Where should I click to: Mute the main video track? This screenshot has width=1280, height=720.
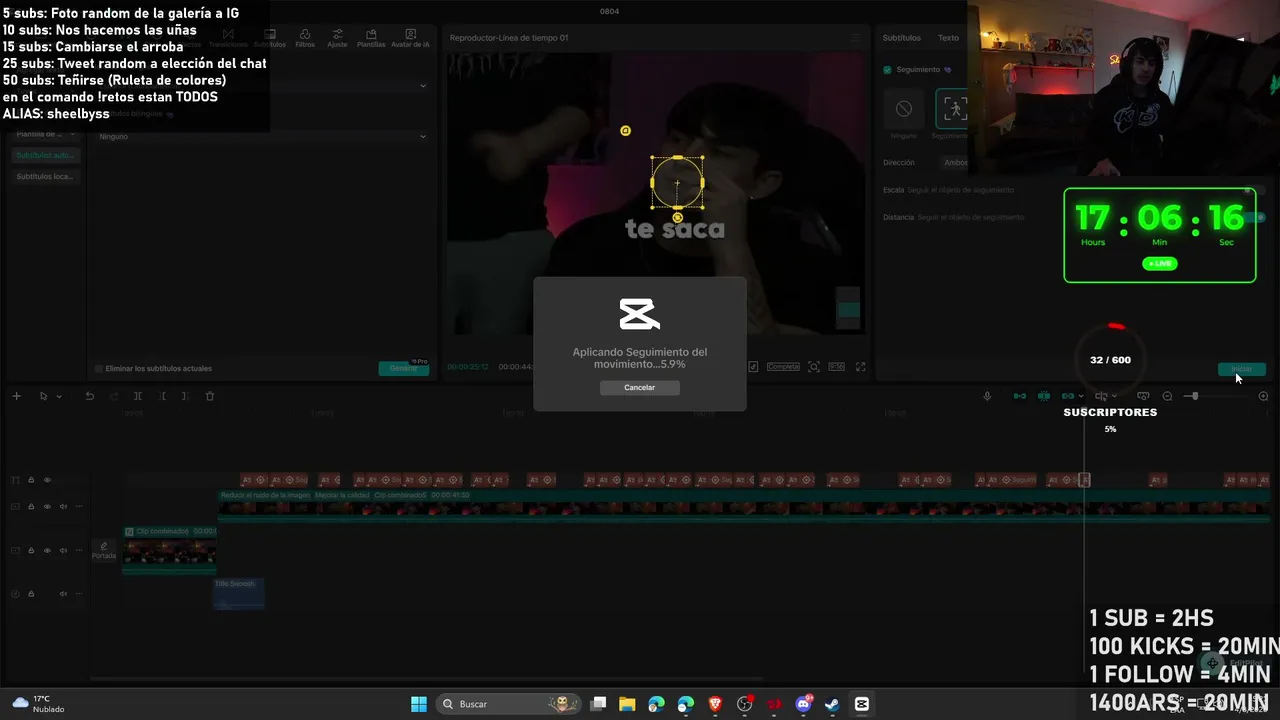coord(63,507)
